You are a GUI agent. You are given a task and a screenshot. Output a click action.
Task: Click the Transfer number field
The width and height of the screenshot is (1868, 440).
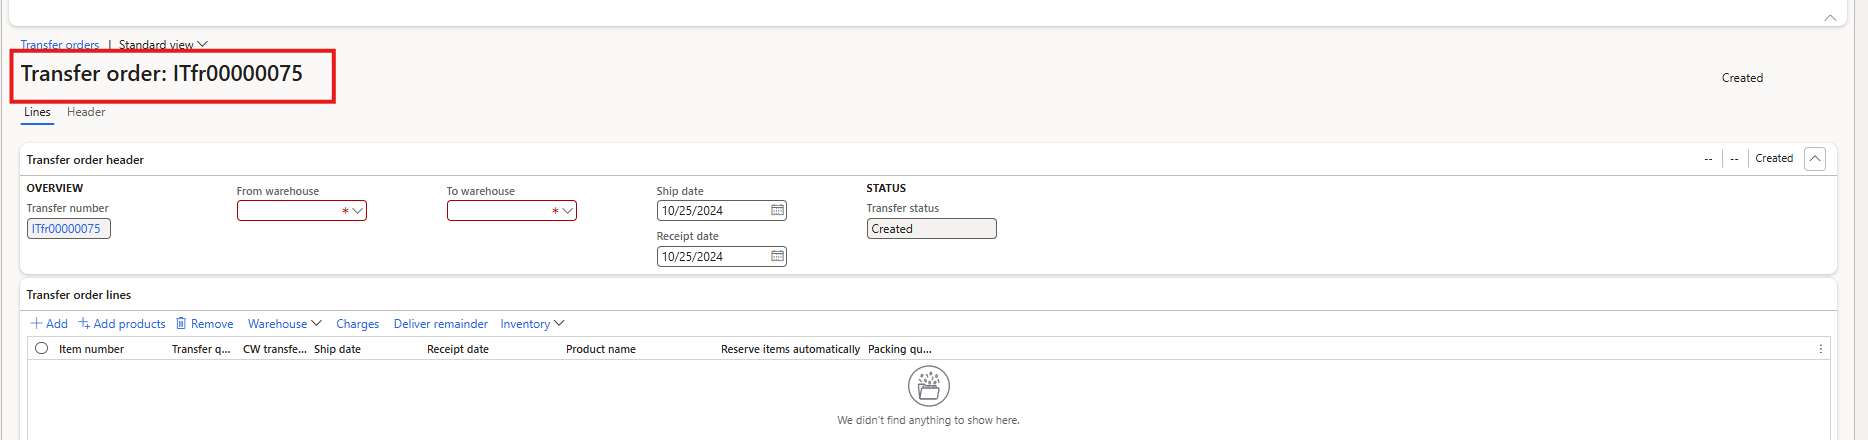68,229
